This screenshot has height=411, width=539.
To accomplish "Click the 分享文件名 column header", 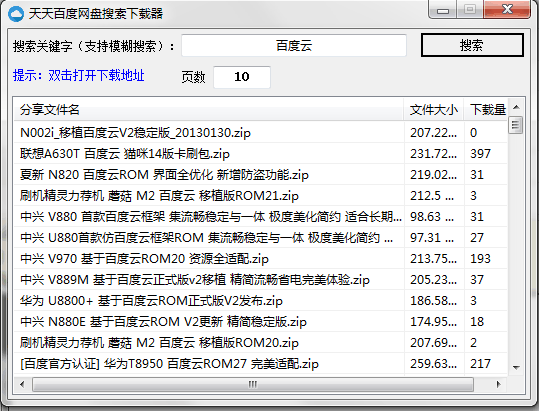I will [x=208, y=110].
